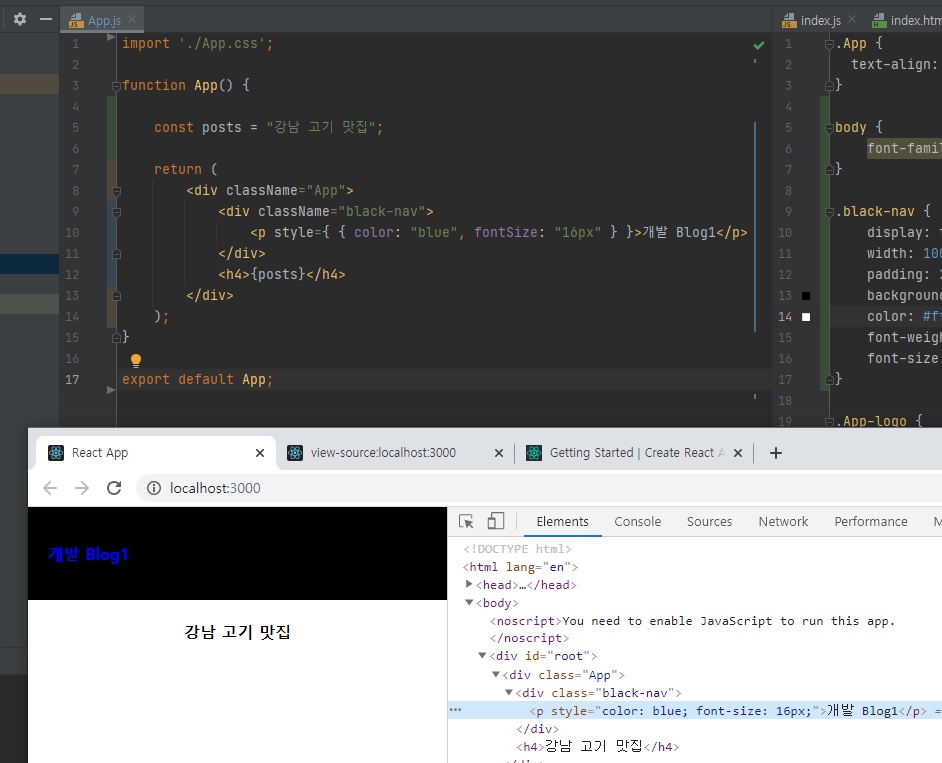The image size is (942, 763).
Task: Click the React icon on the view-source tab
Action: point(295,453)
